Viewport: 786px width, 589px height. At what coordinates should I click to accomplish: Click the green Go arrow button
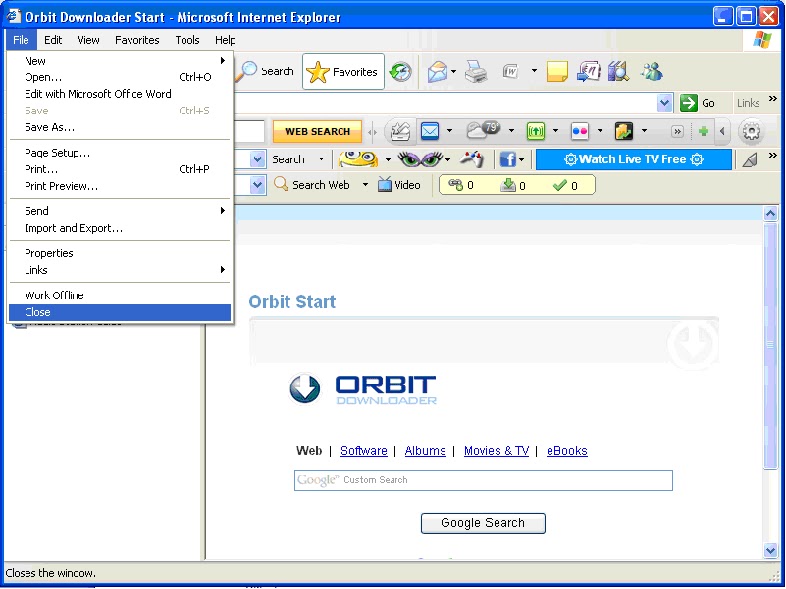pos(689,103)
